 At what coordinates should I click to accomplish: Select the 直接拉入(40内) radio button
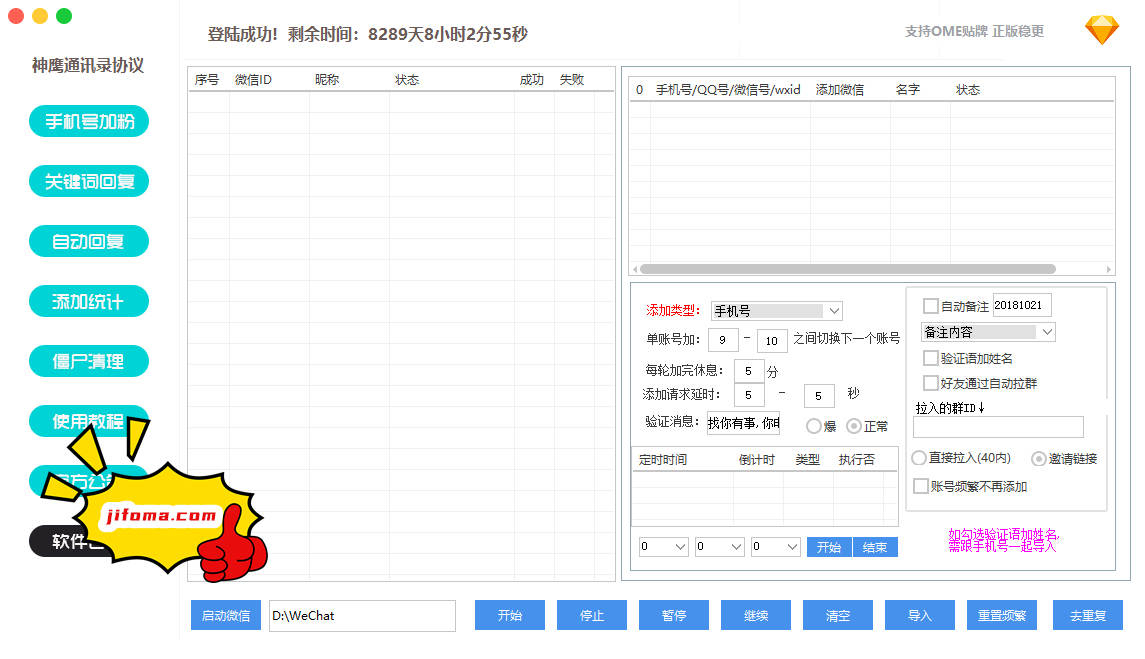pos(918,459)
